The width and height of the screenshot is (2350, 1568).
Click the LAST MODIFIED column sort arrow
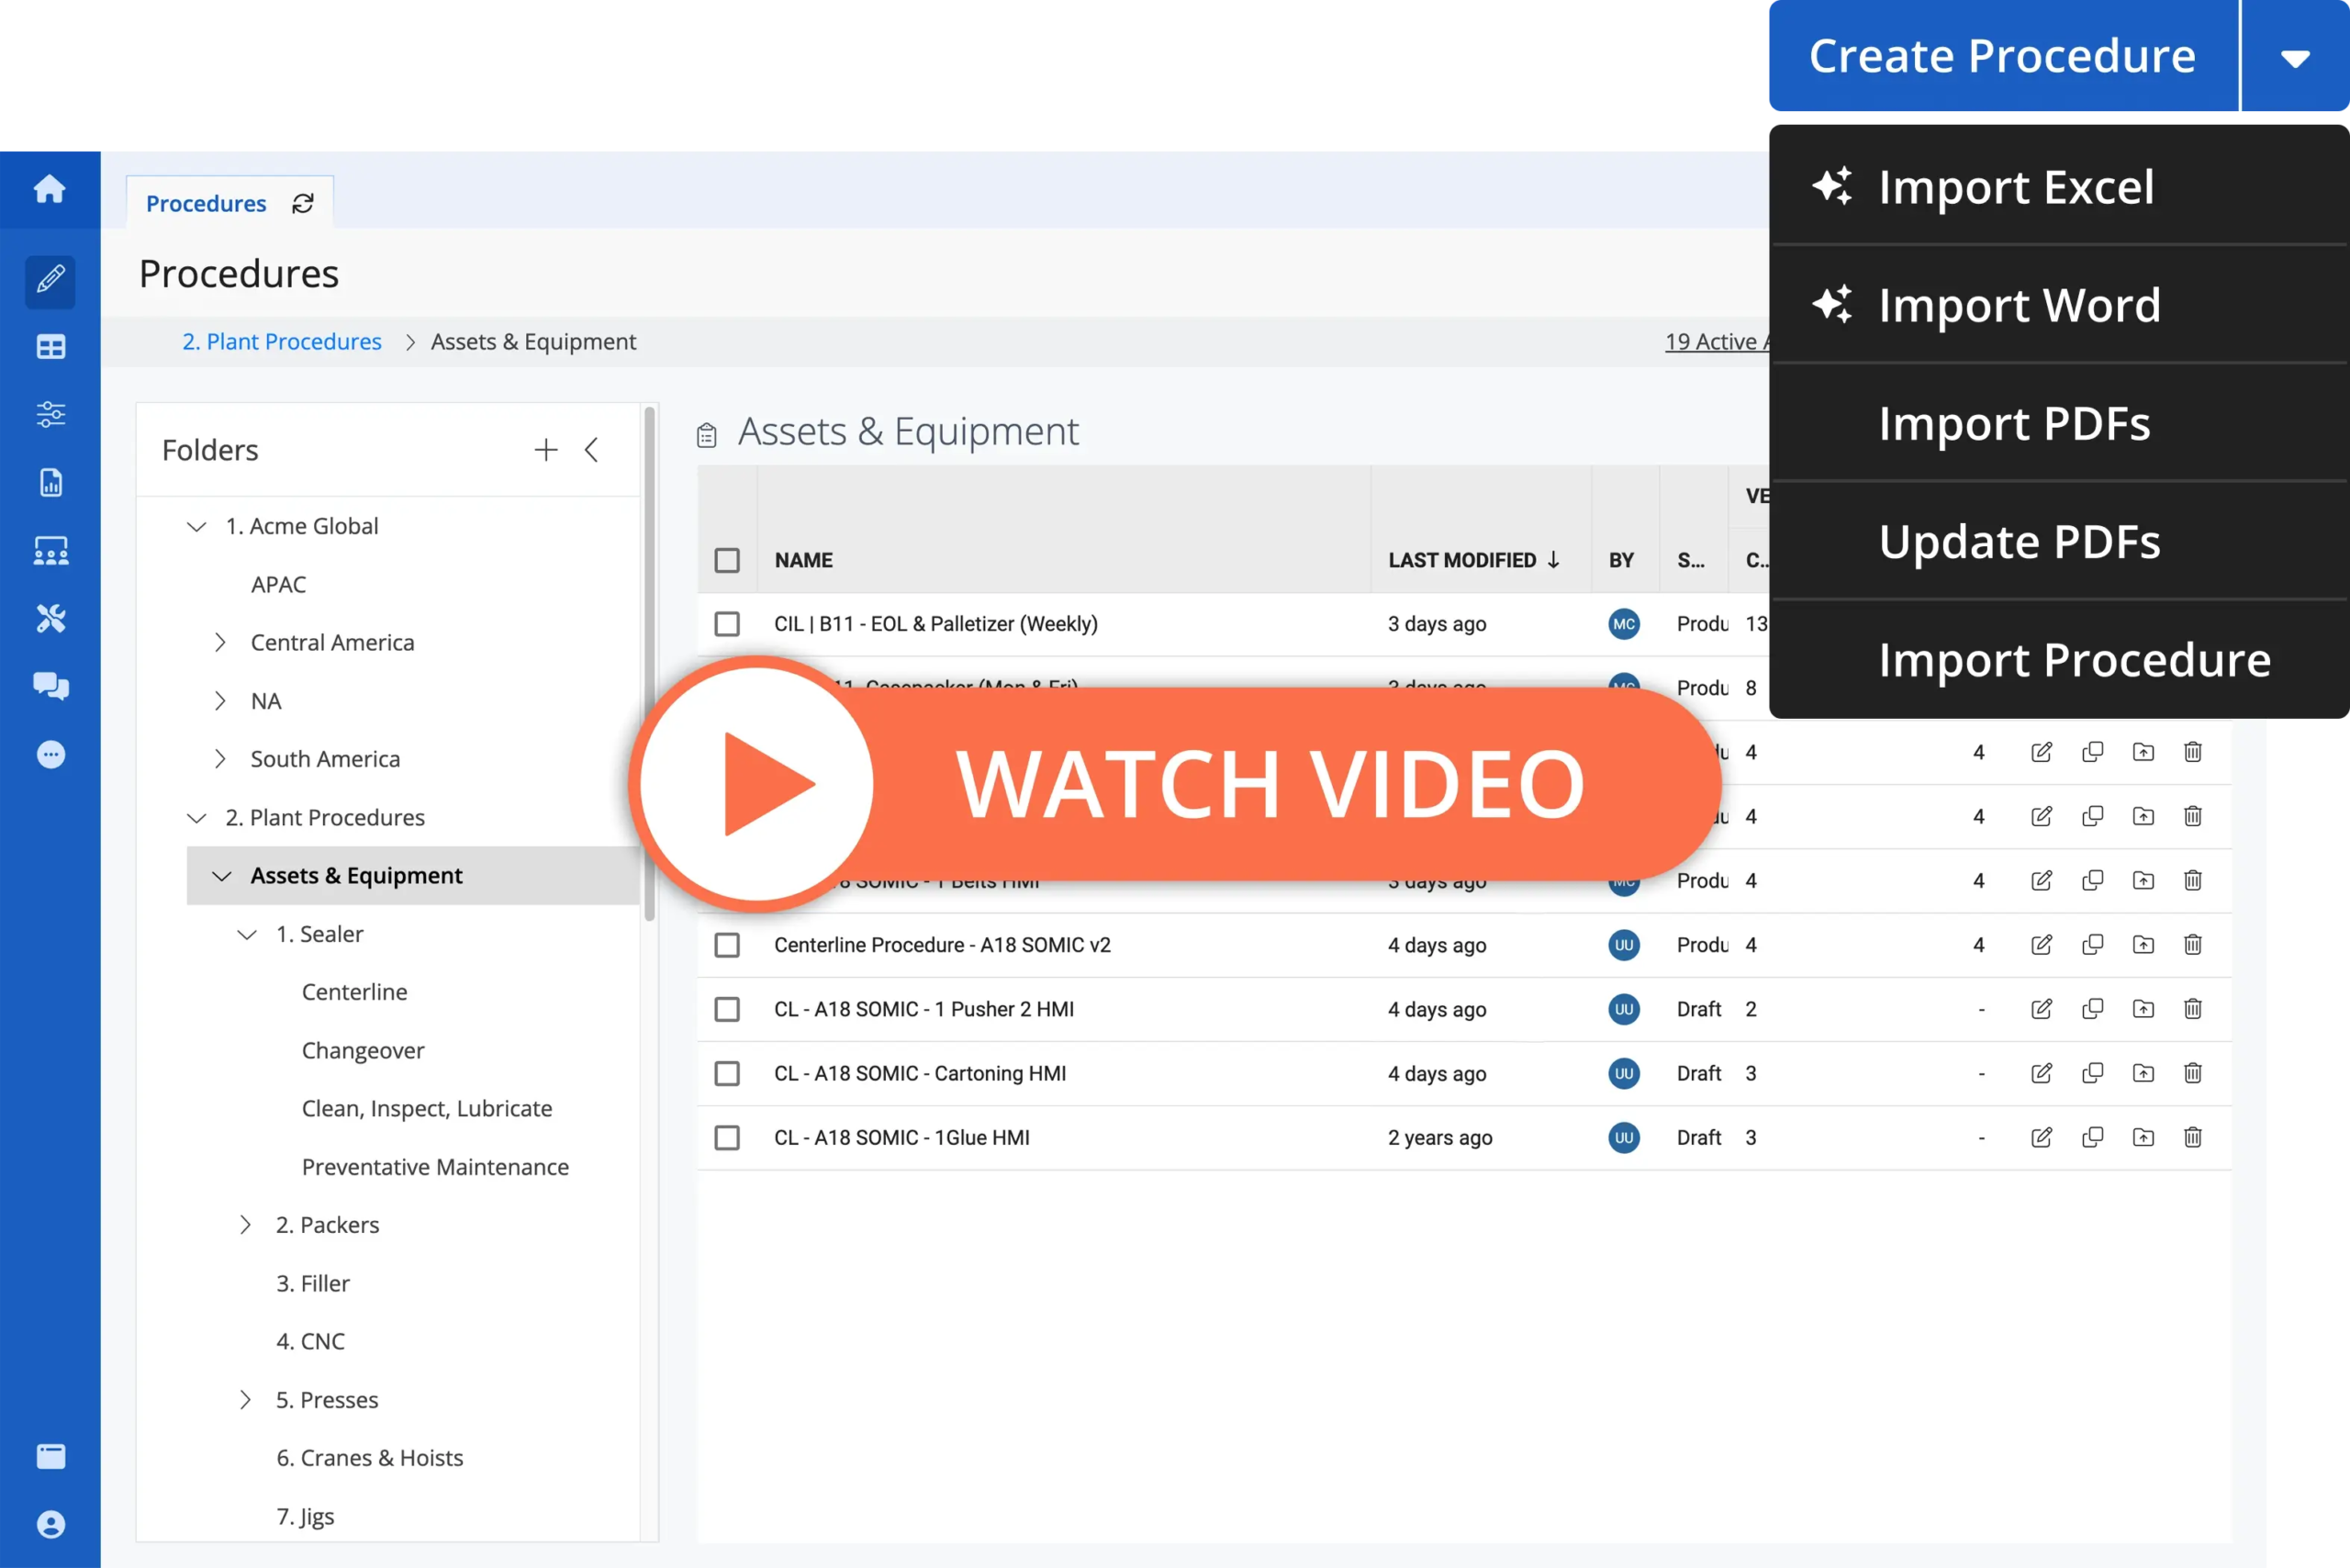click(1550, 560)
